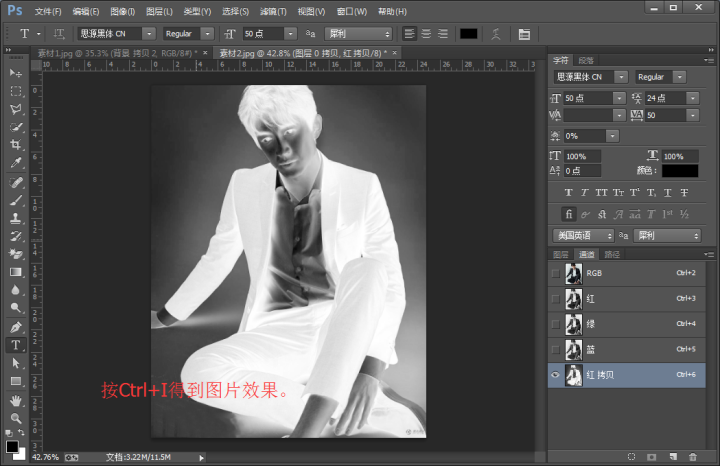
Task: Hide the 红 拷贝 channel eye
Action: coord(556,374)
